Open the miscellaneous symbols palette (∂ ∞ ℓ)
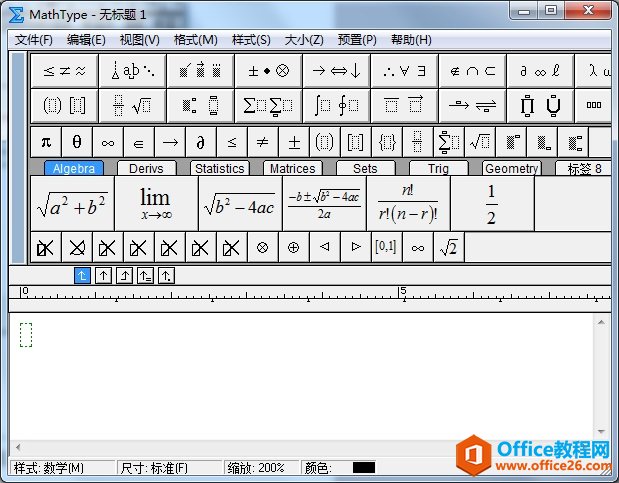 point(540,71)
